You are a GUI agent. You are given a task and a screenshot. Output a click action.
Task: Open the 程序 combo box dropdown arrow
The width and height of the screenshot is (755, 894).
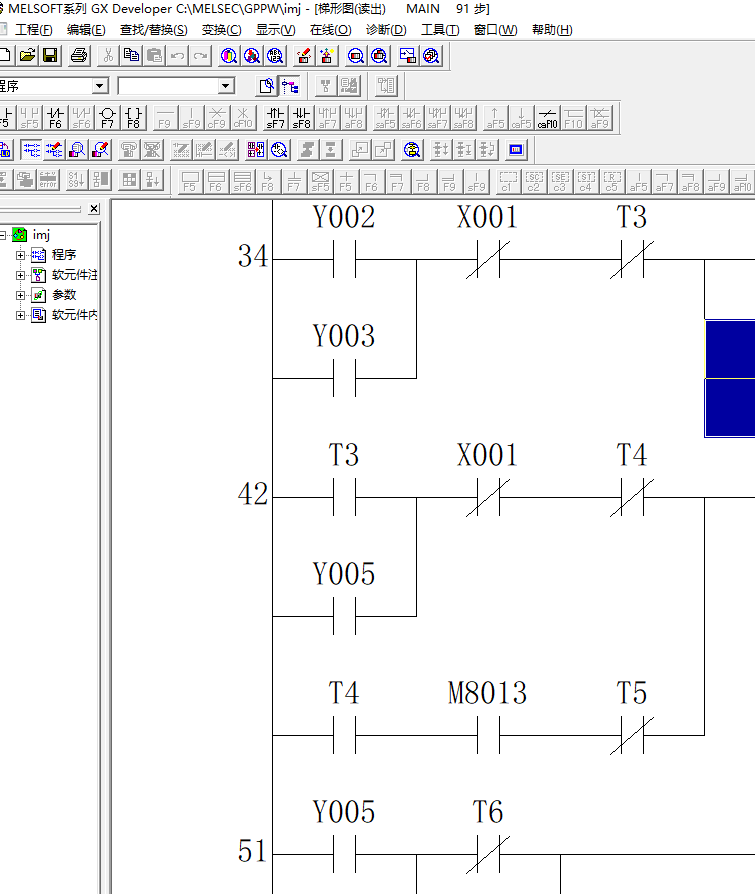pyautogui.click(x=100, y=86)
